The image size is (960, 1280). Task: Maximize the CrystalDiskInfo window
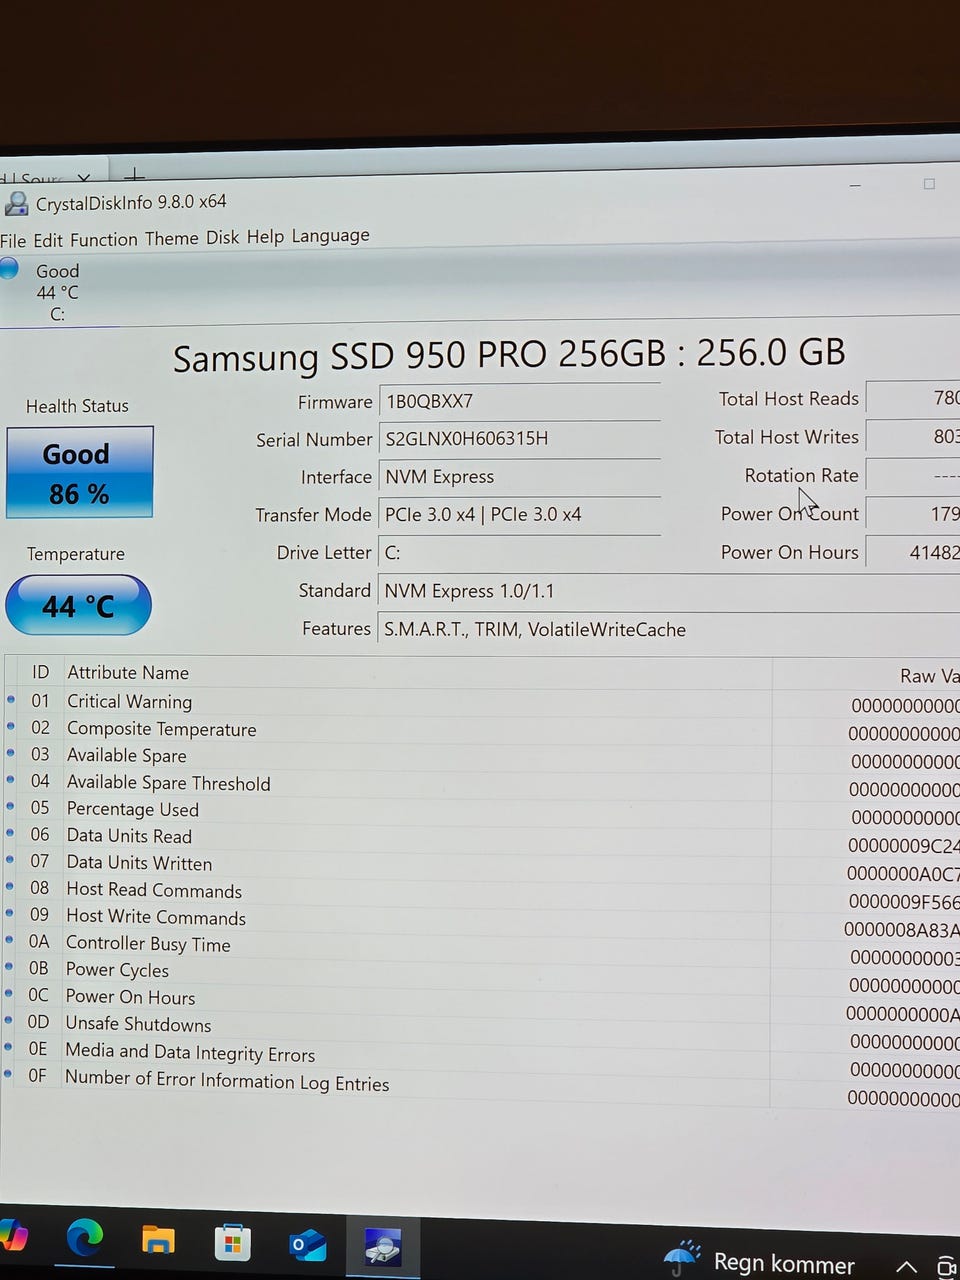(929, 184)
